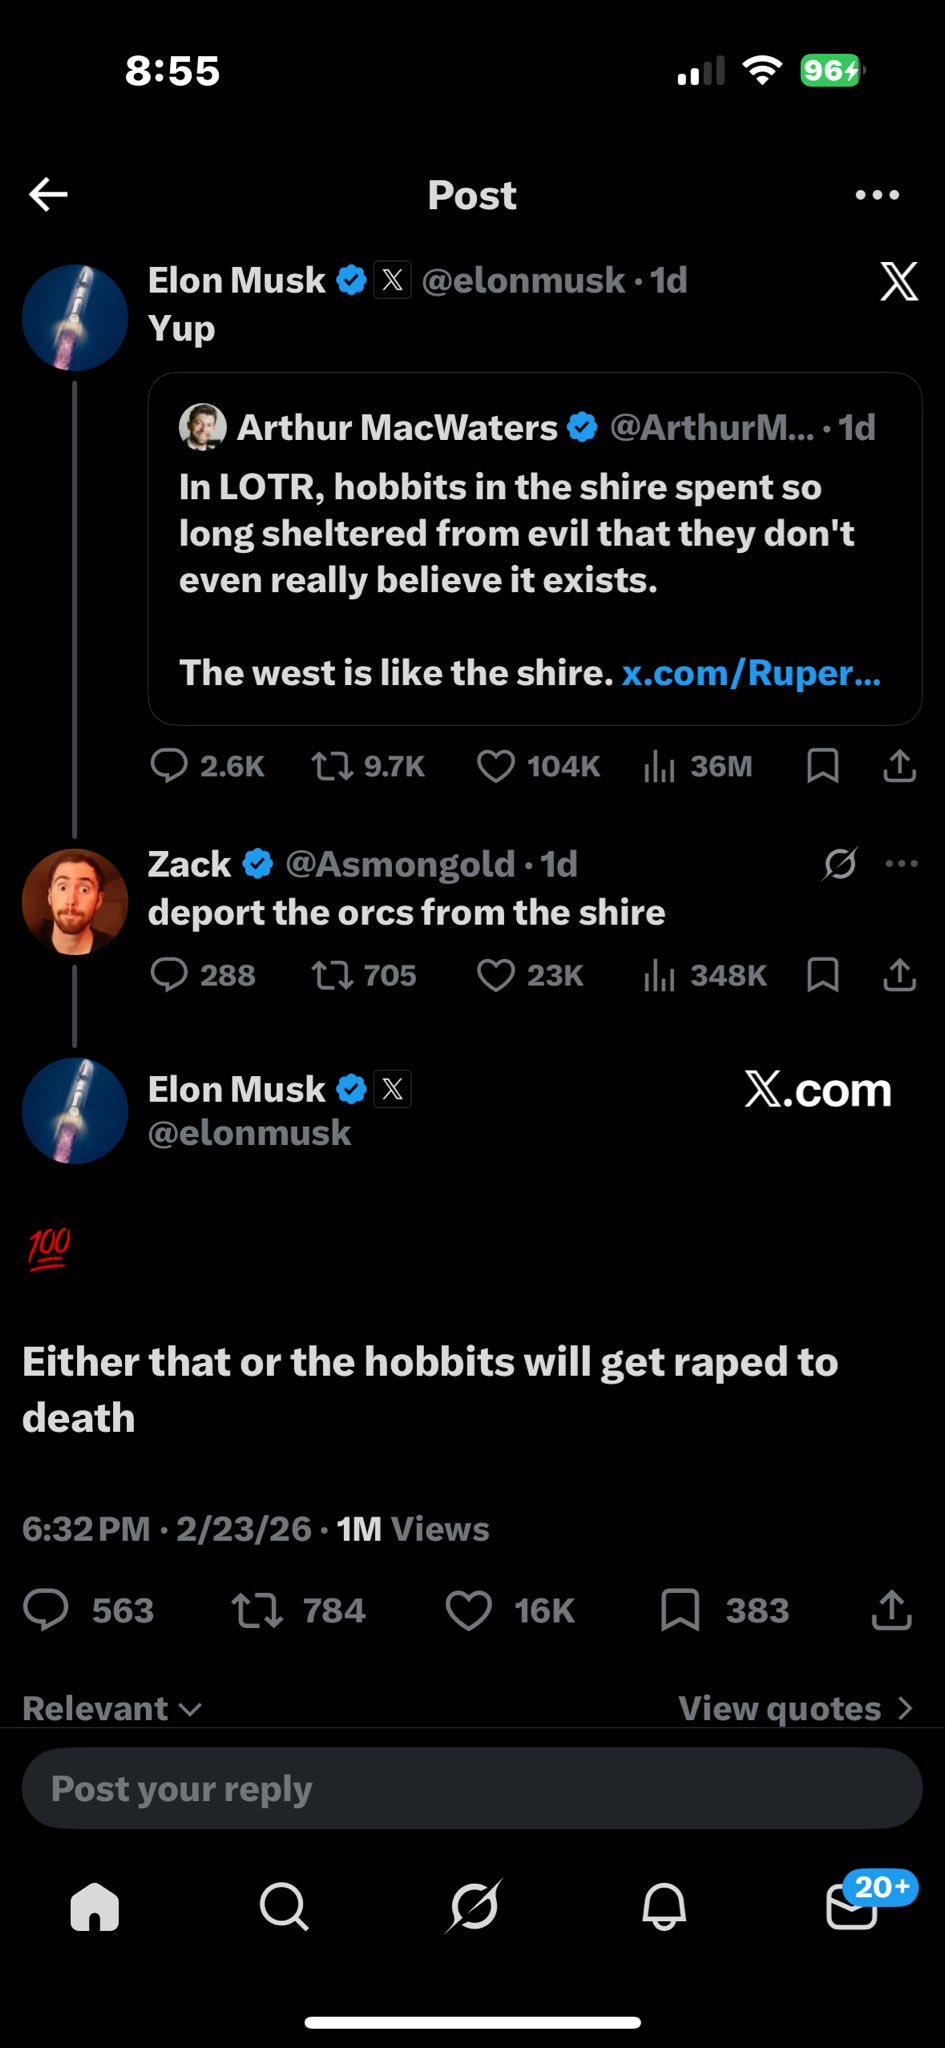
Task: Repost the main post showing 784
Action: (x=257, y=1610)
